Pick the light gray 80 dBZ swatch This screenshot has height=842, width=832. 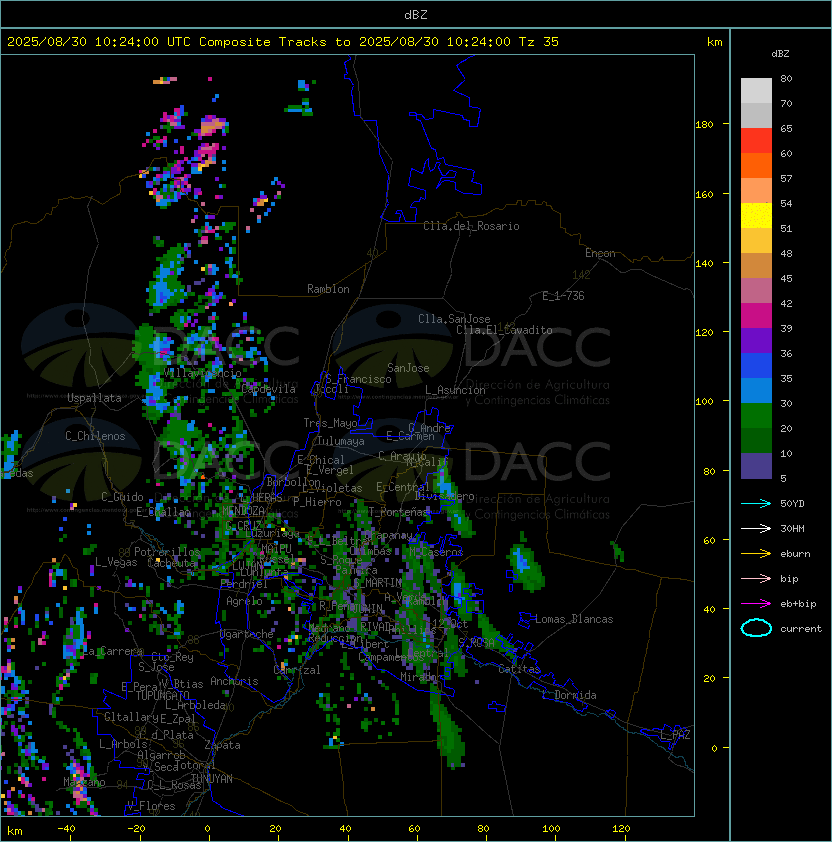[x=756, y=91]
